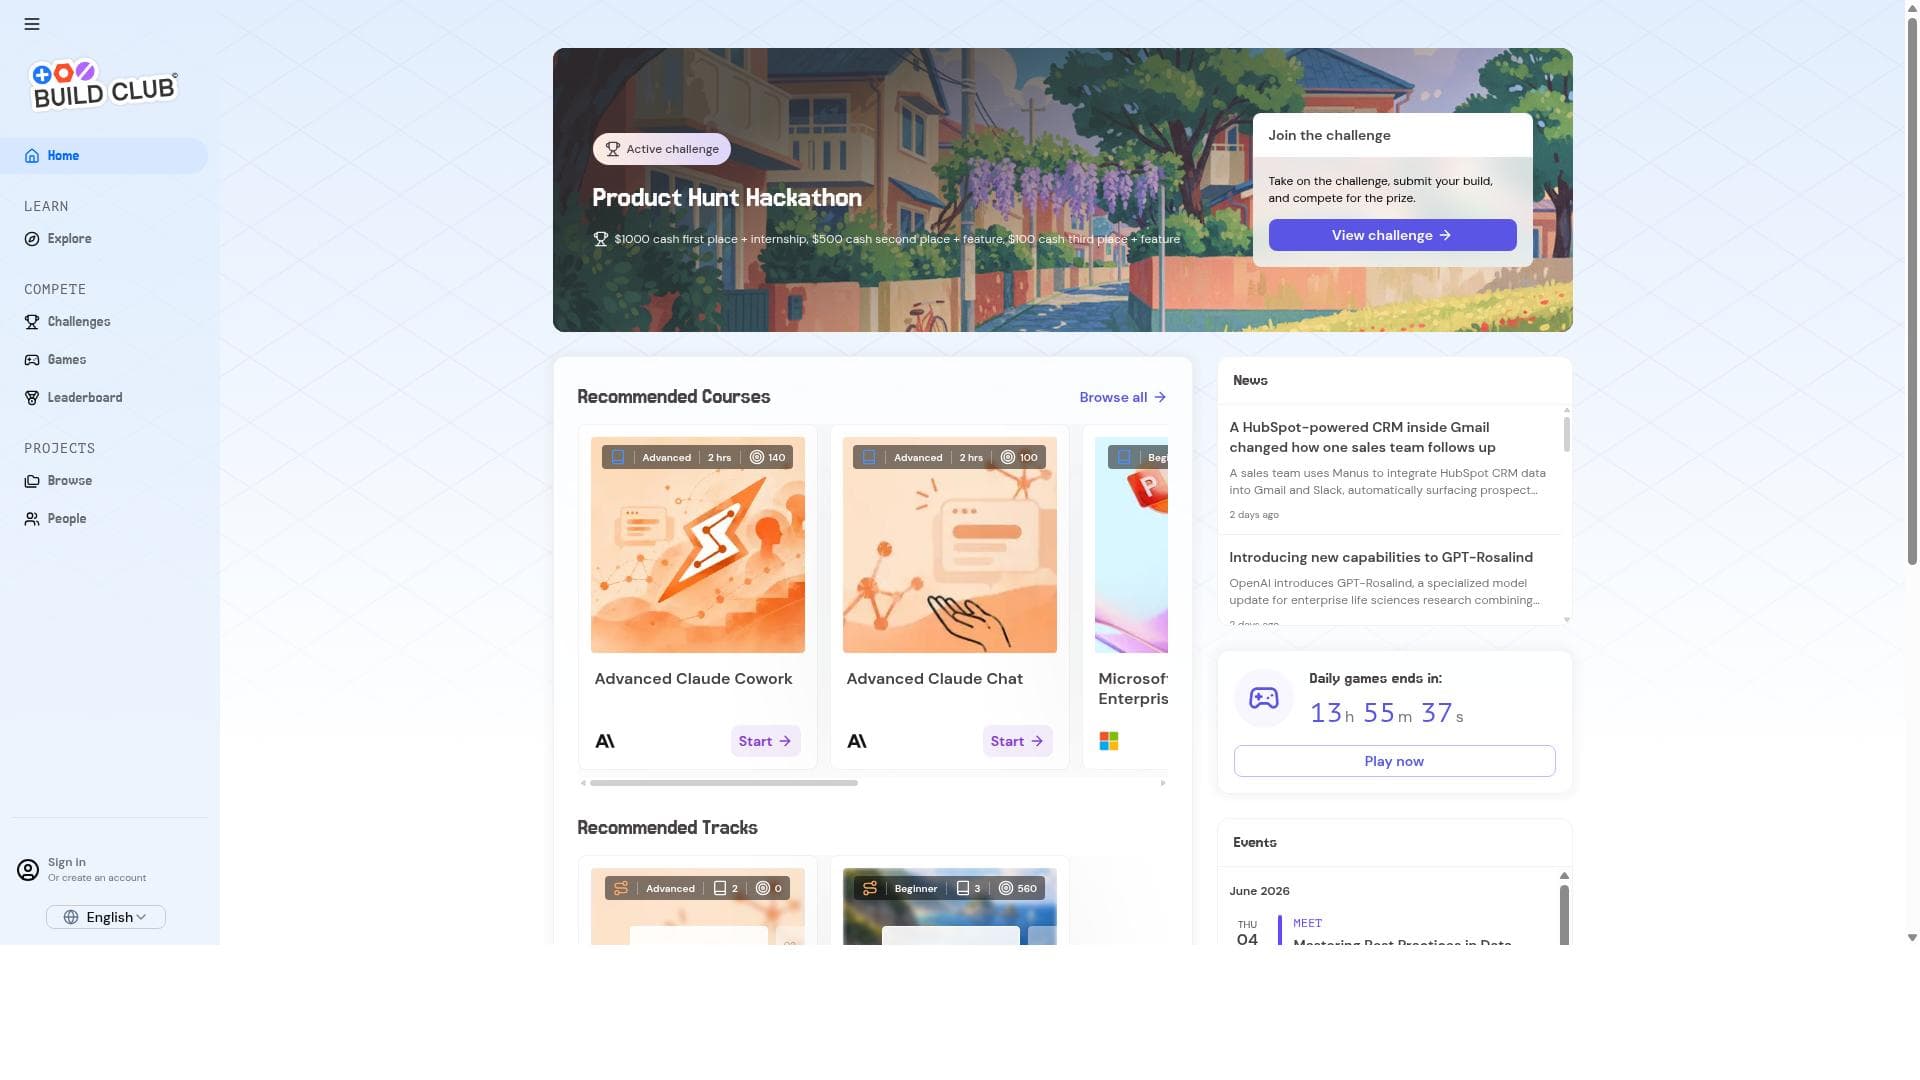Click the book icon on Advanced Claude Cowork card
Image resolution: width=1920 pixels, height=1080 pixels.
(618, 457)
